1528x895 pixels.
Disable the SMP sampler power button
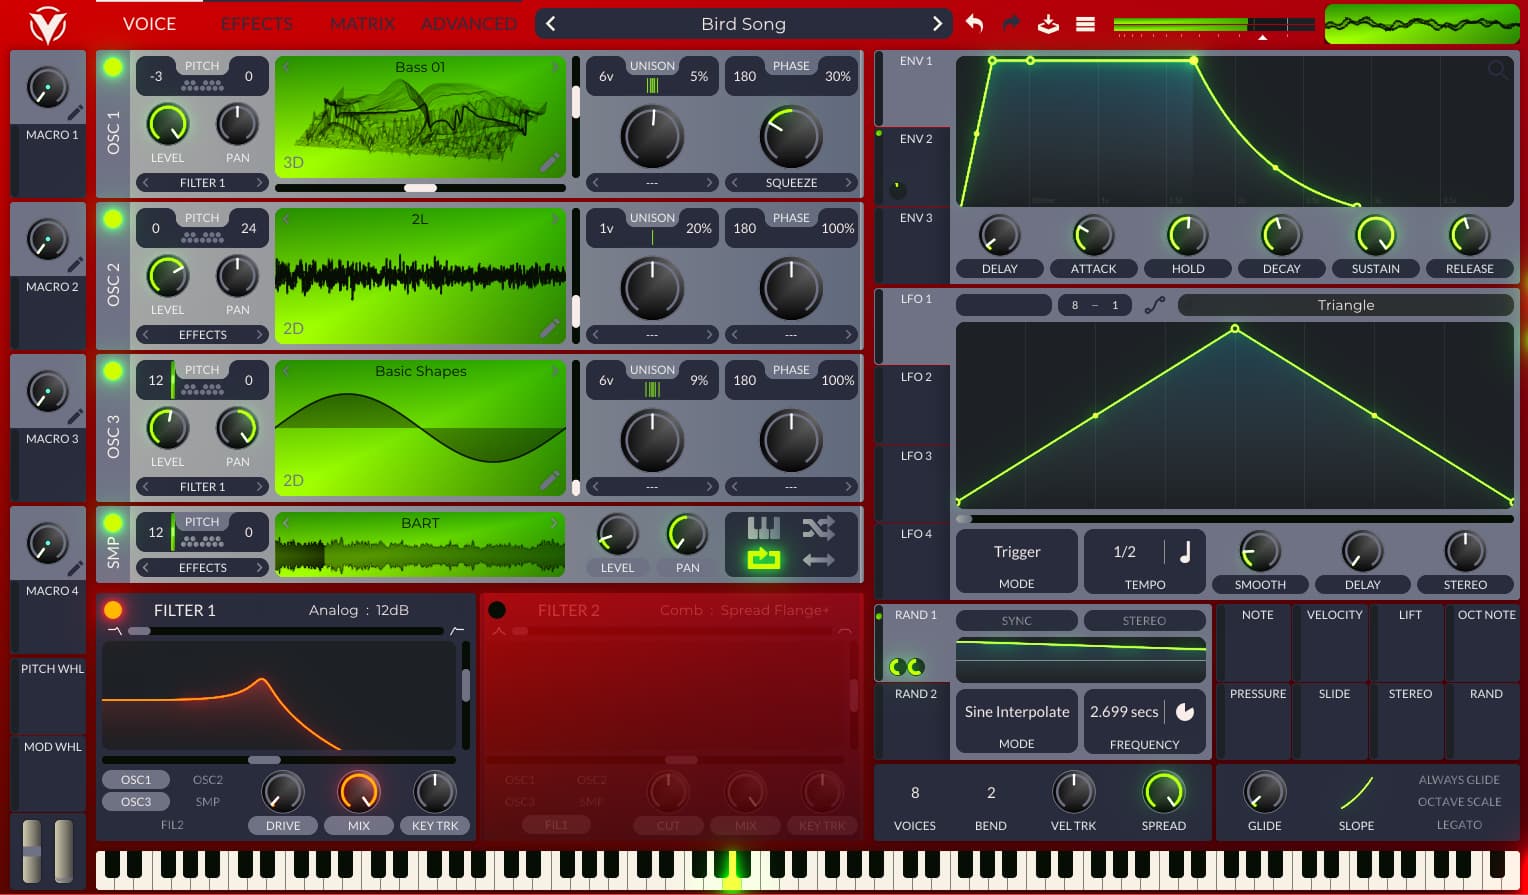coord(113,523)
